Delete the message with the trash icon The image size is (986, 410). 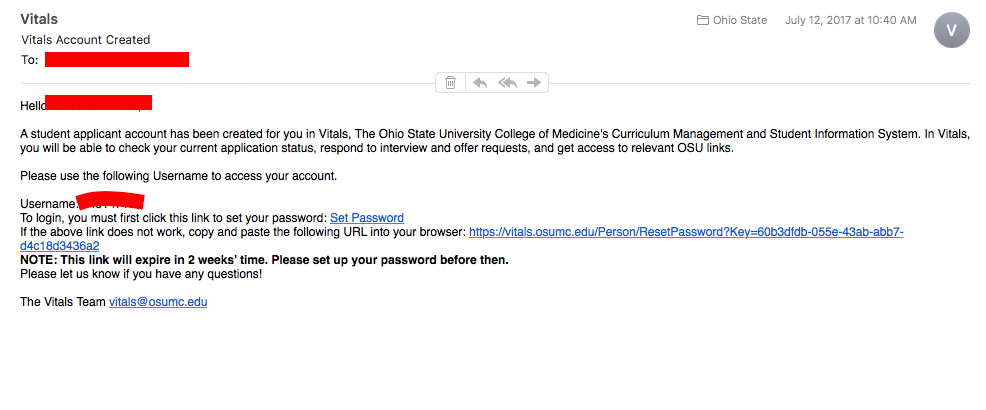450,82
